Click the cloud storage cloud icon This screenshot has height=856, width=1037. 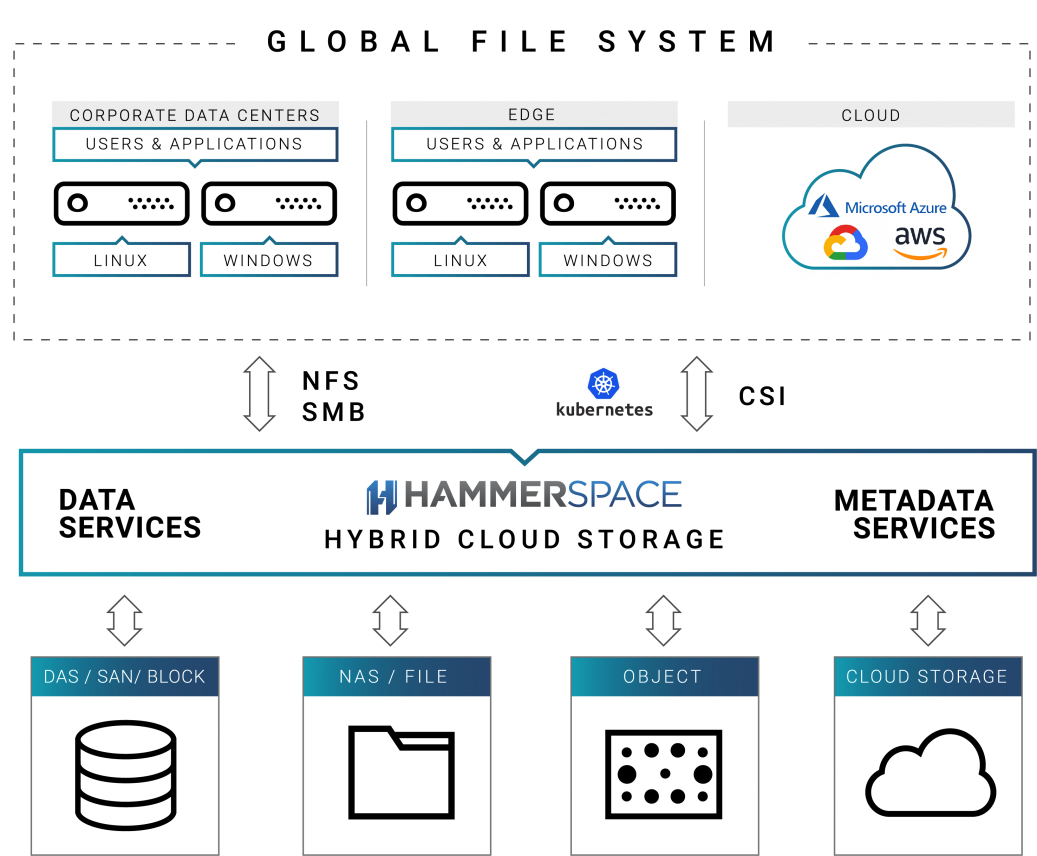point(931,773)
